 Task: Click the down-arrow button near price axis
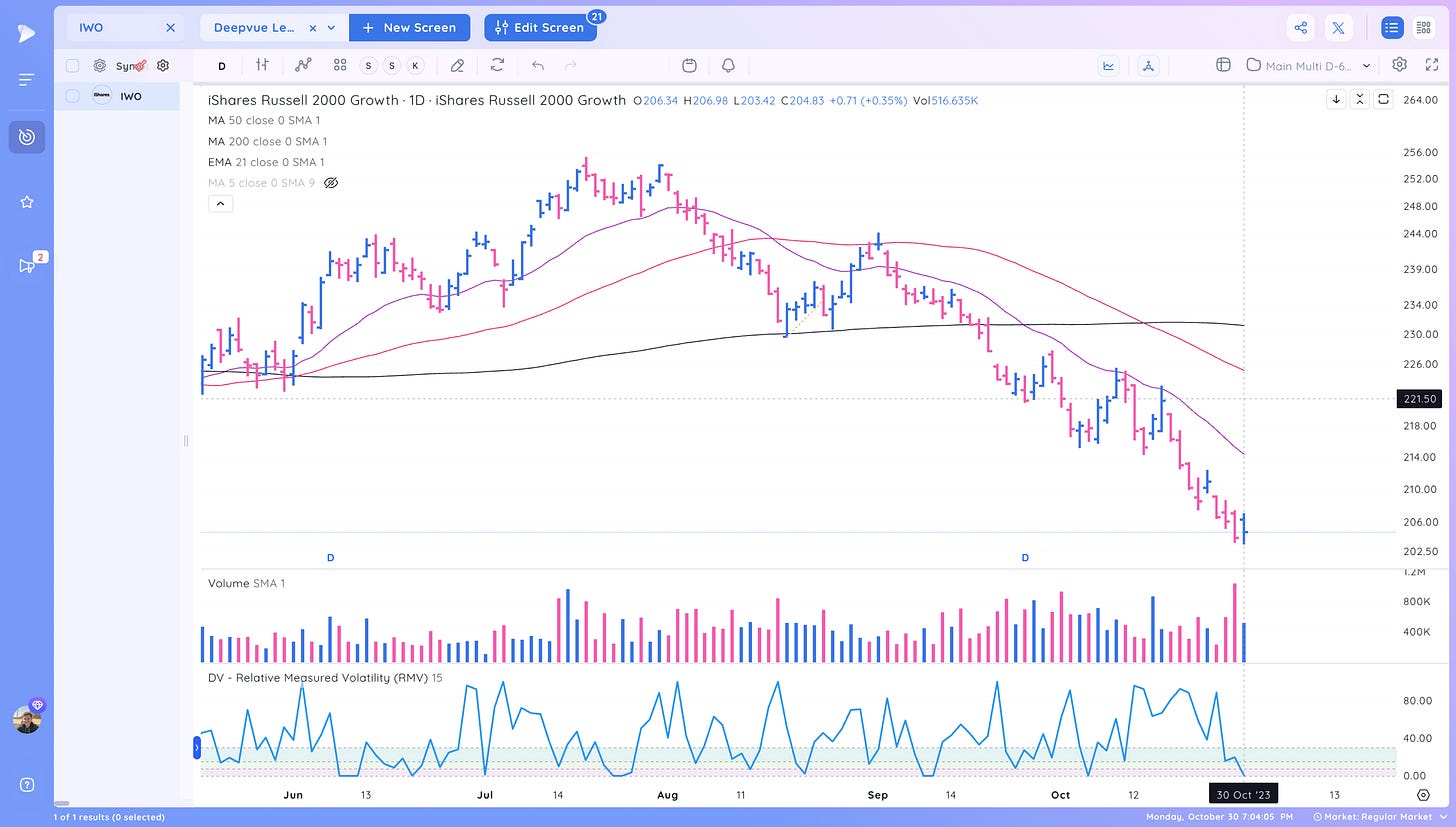pos(1336,99)
